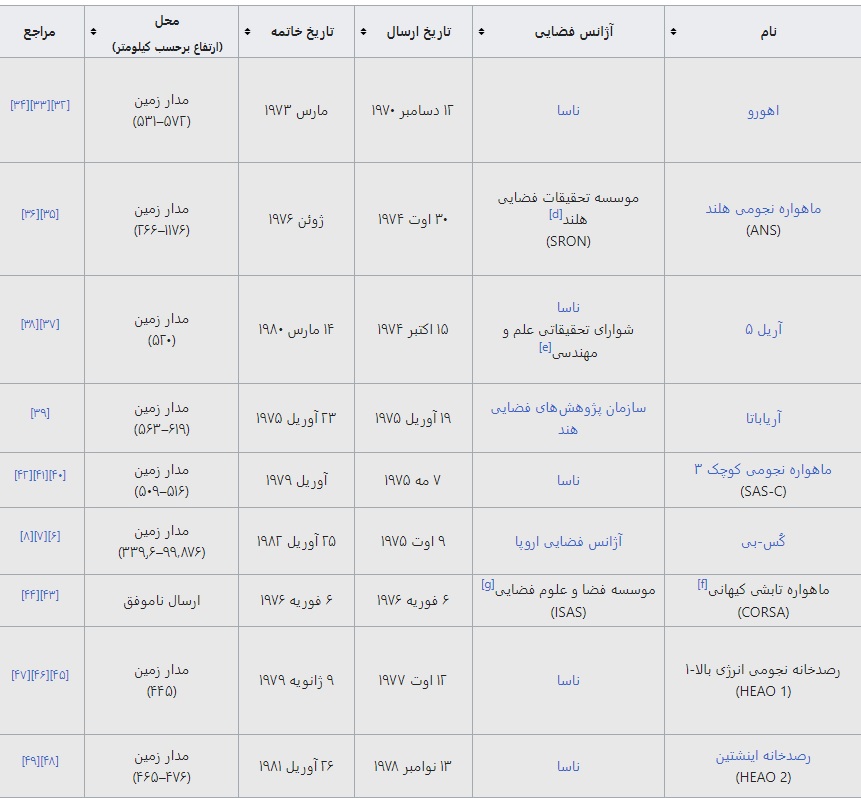Open reference [۴۲] in the SAS-C row
This screenshot has width=861, height=798.
pos(23,475)
